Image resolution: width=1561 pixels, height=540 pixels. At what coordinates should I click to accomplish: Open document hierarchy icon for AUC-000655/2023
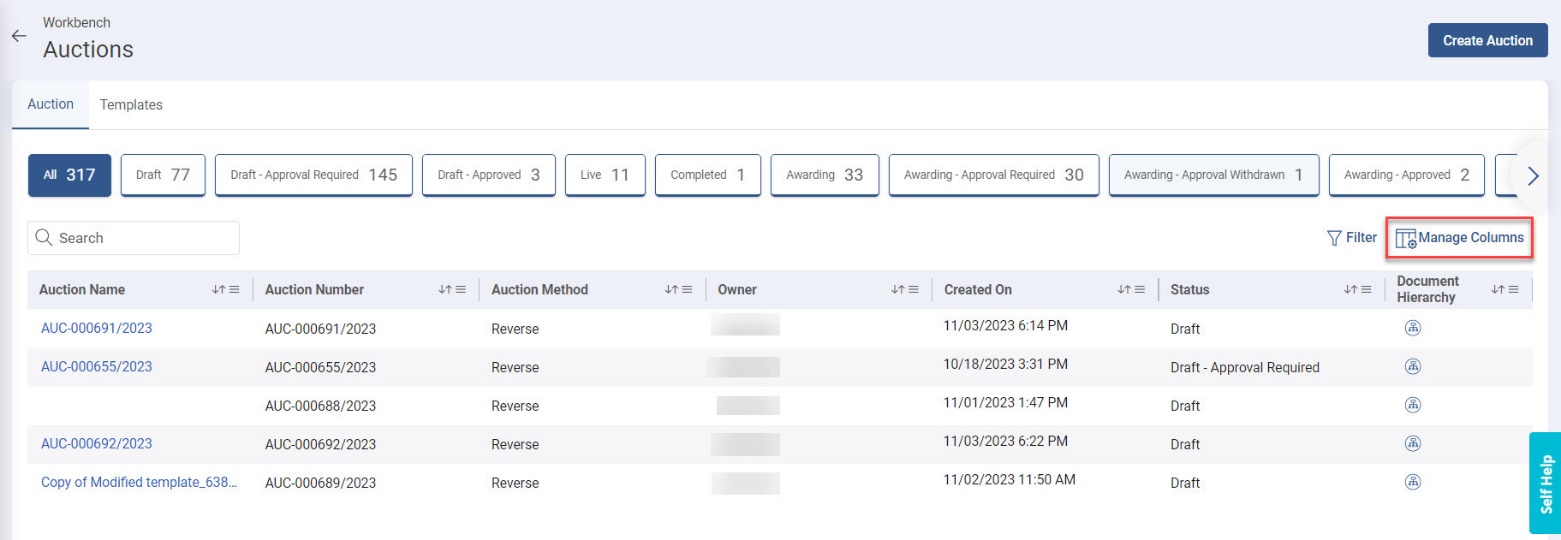1413,366
